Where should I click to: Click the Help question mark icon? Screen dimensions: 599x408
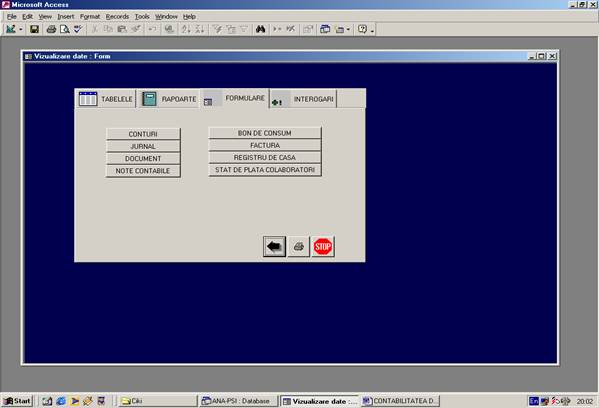click(362, 29)
